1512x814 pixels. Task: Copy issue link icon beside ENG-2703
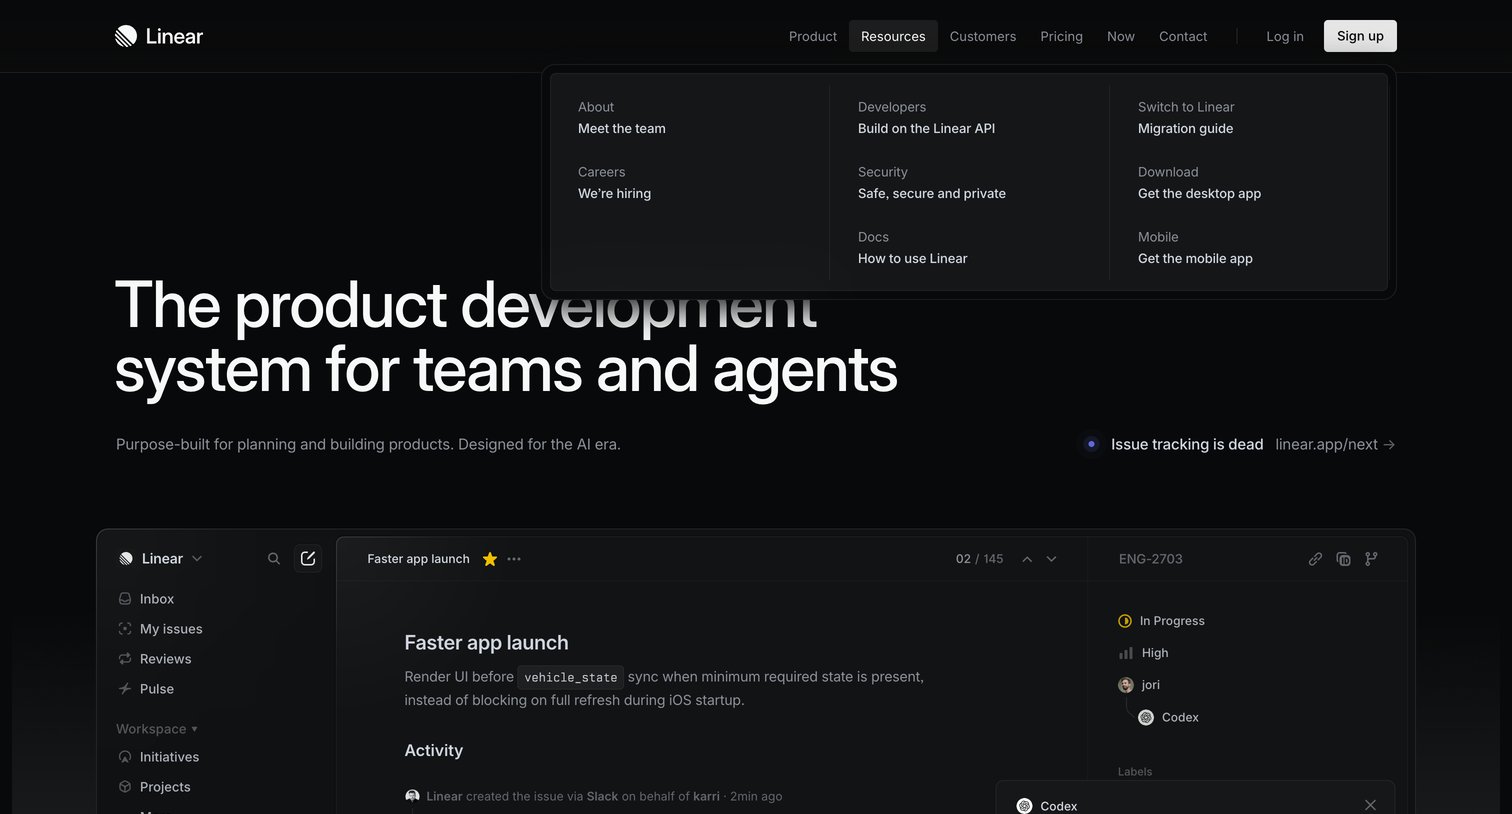[x=1316, y=559]
